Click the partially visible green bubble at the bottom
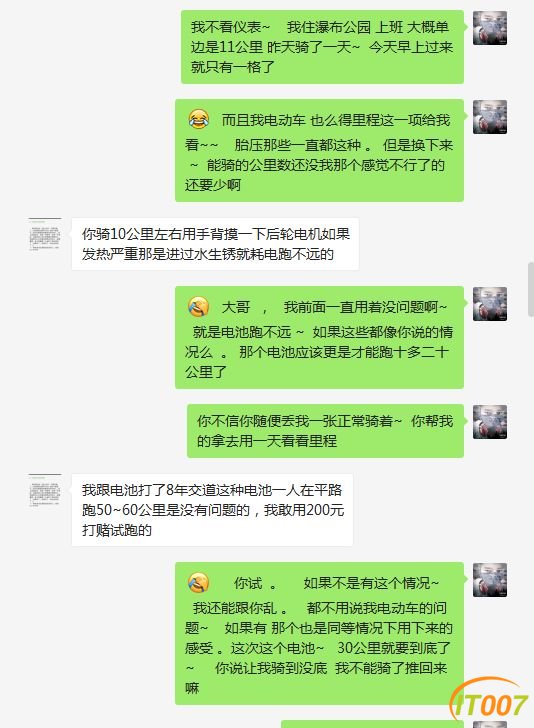This screenshot has height=728, width=534. [x=372, y=724]
